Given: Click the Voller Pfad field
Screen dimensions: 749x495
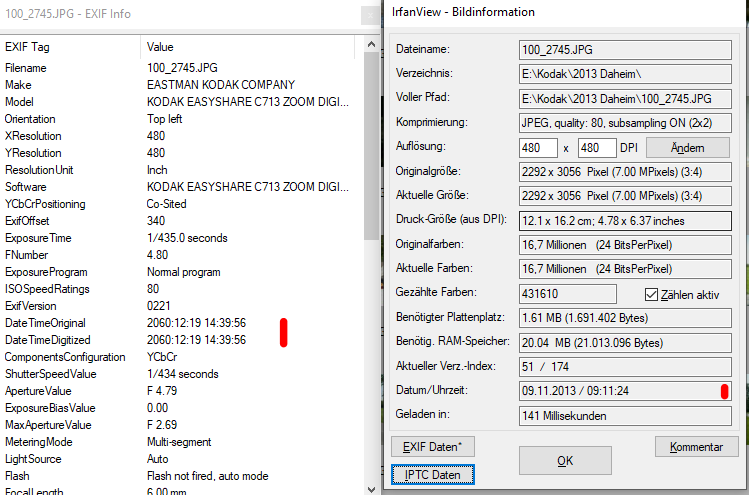Looking at the screenshot, I should point(625,99).
